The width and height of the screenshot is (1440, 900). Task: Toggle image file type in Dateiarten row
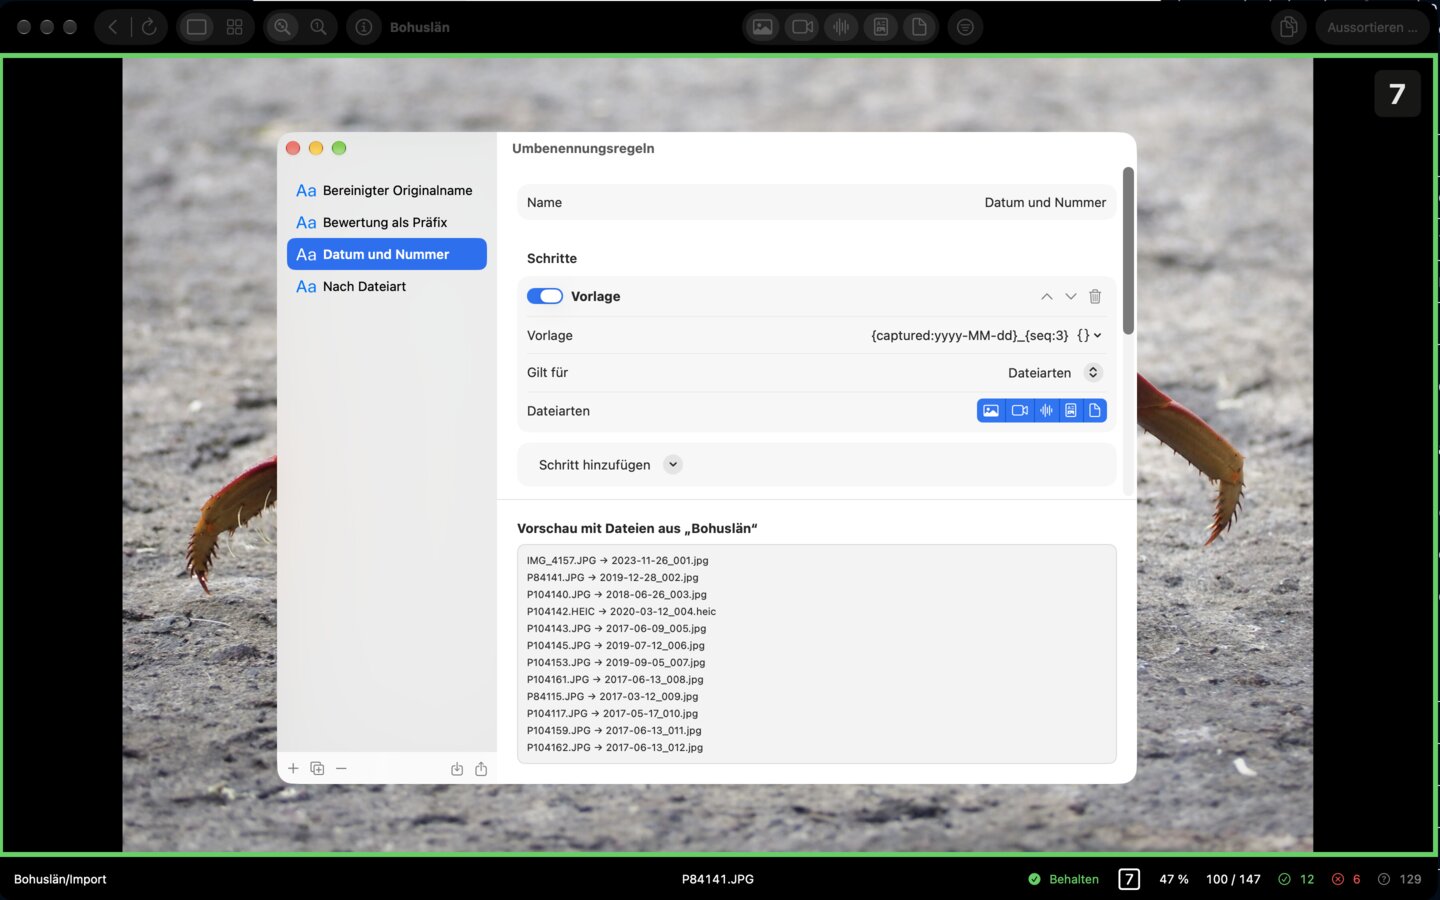pyautogui.click(x=991, y=410)
